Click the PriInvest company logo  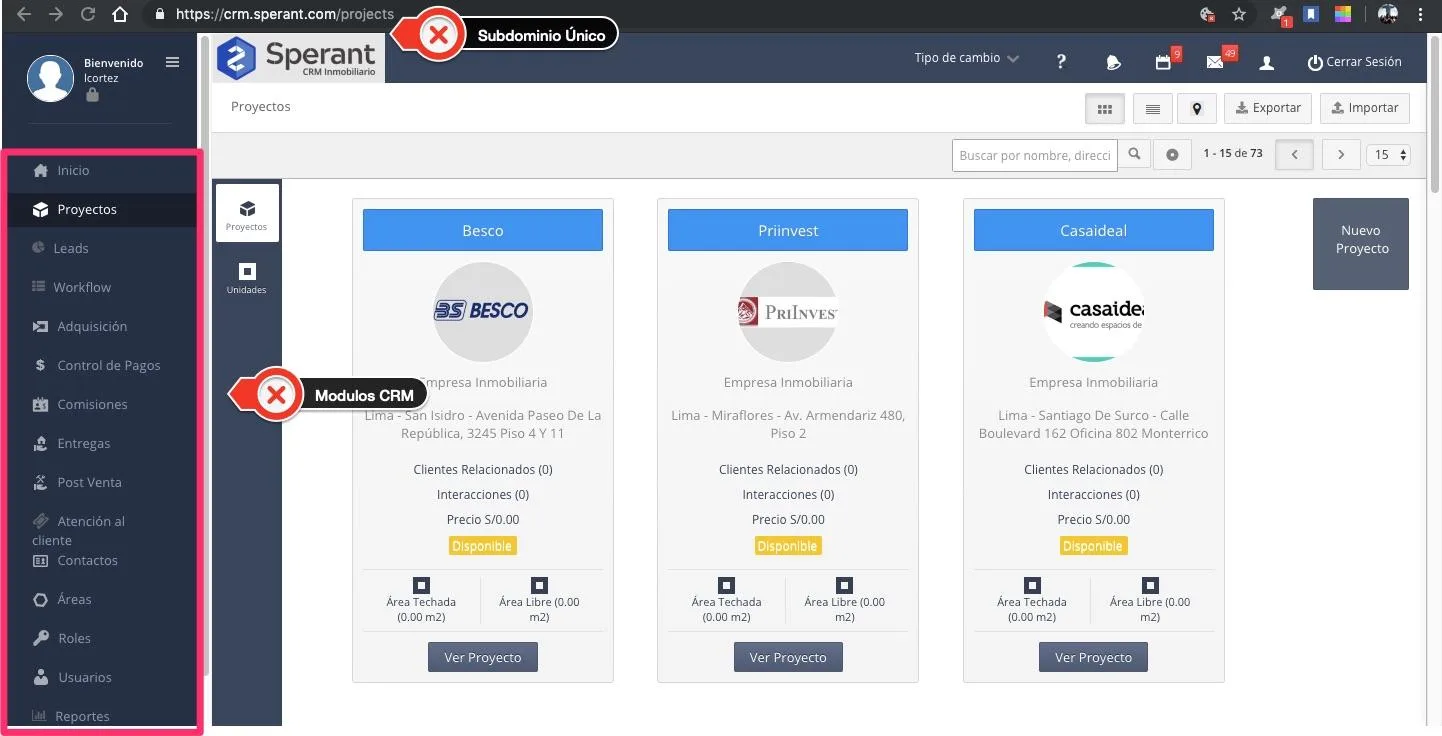click(788, 312)
